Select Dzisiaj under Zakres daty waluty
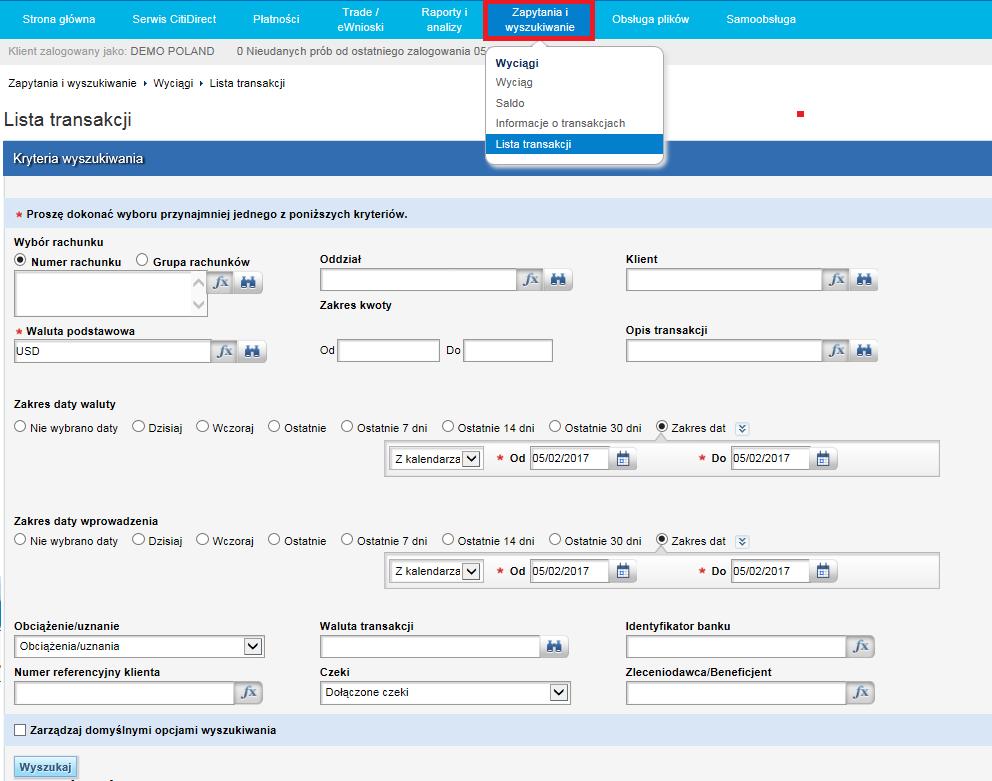The height and width of the screenshot is (781, 992). (139, 427)
